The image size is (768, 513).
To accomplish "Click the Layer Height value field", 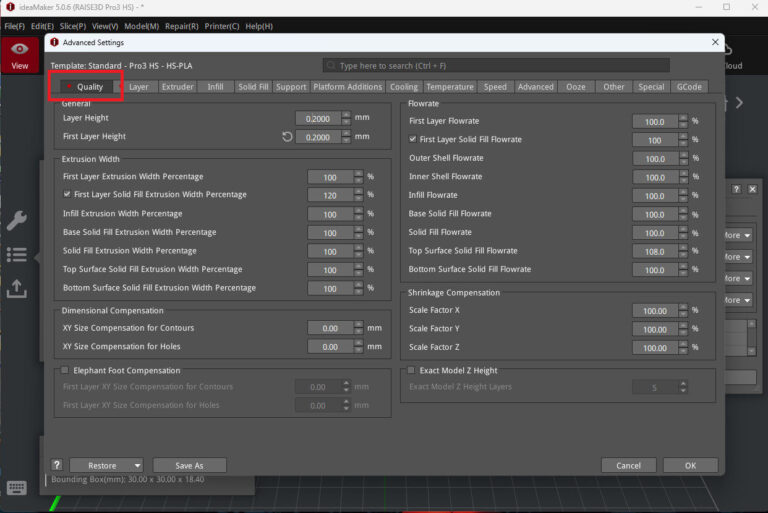I will [x=318, y=119].
